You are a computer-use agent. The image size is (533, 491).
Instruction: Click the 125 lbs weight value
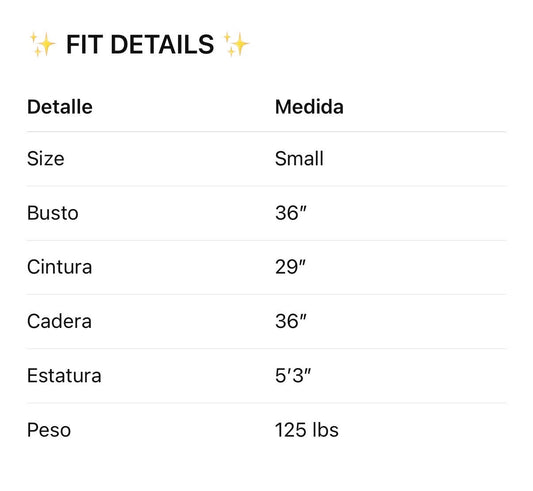pyautogui.click(x=307, y=430)
